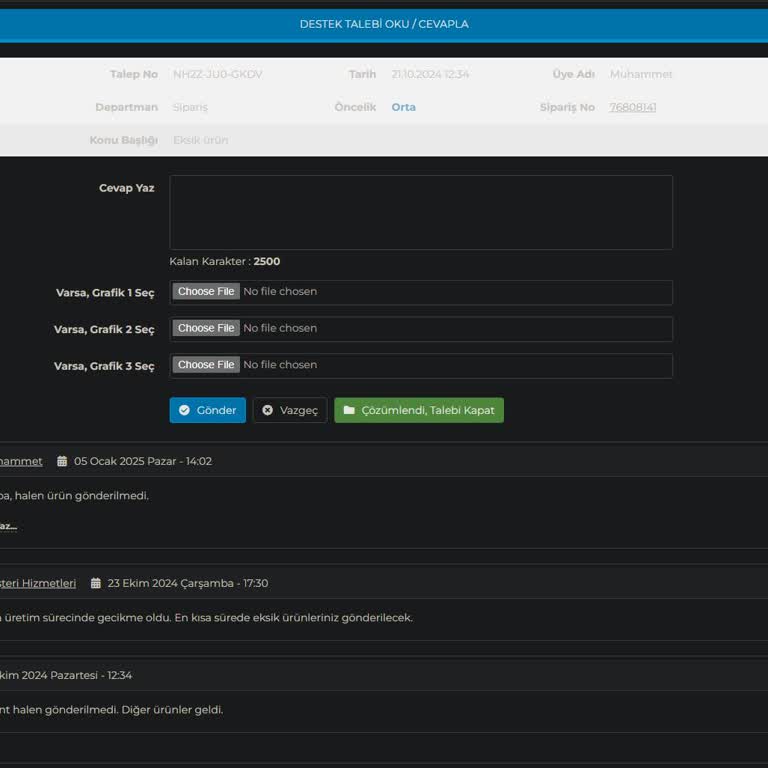Choose a file for Grafik 1
The height and width of the screenshot is (768, 768).
[206, 292]
